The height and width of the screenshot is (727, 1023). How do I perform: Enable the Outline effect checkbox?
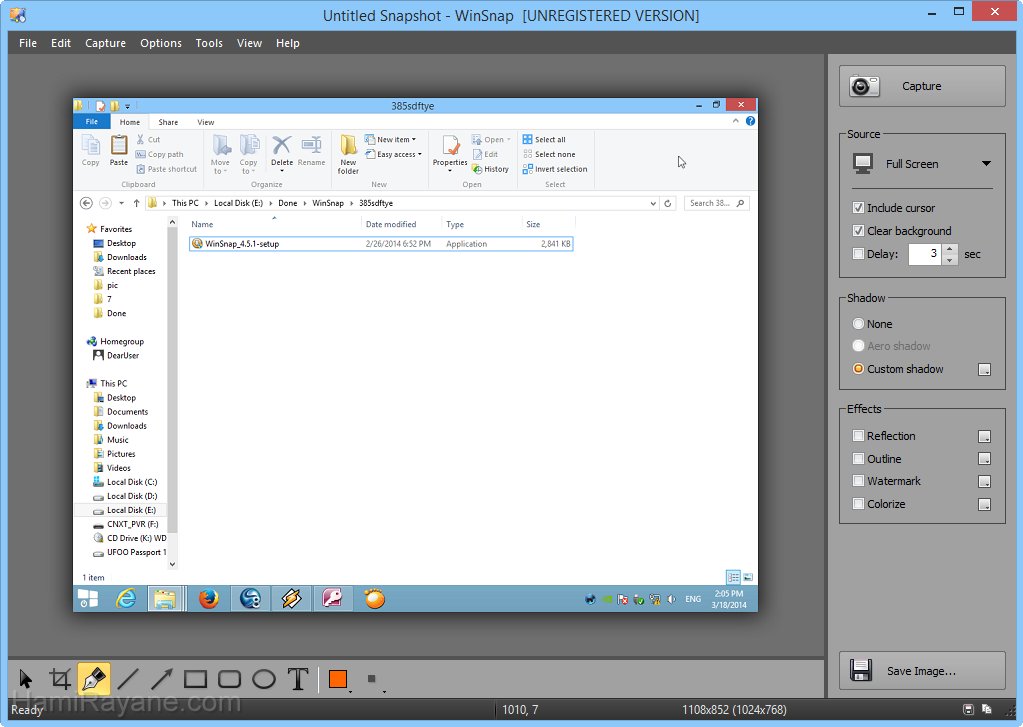click(x=859, y=459)
